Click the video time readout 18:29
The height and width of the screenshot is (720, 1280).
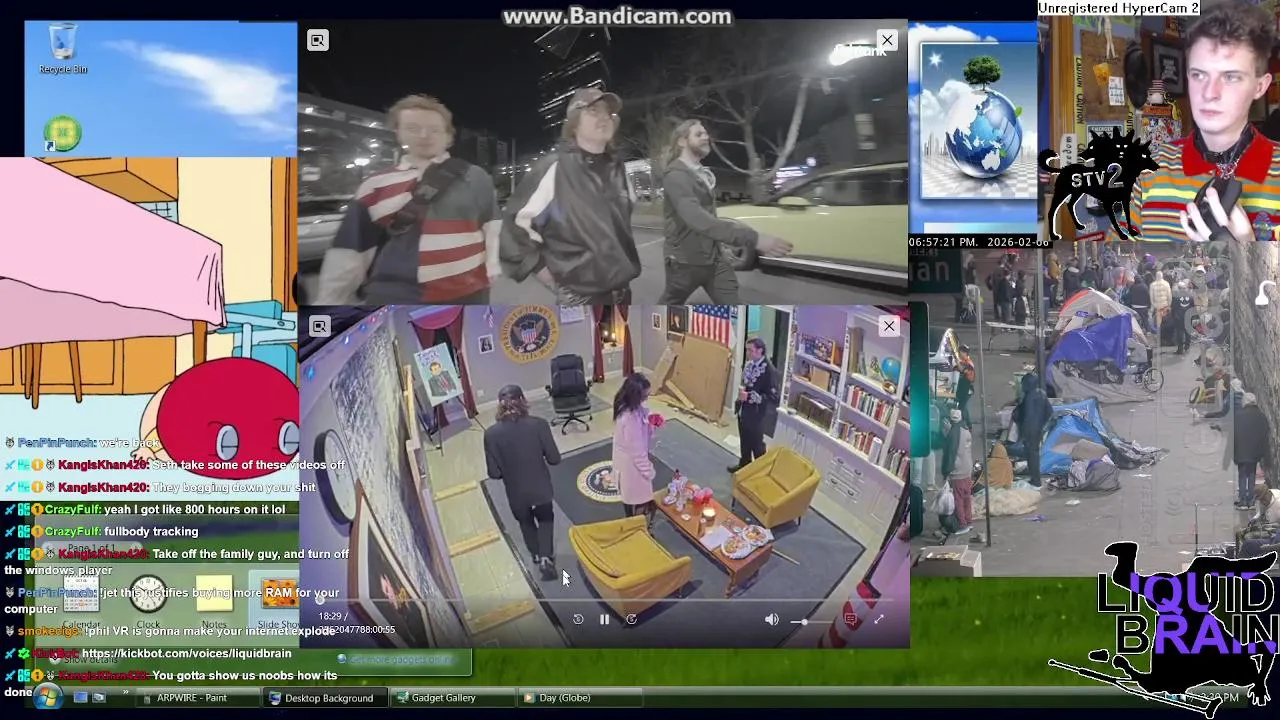click(x=330, y=617)
